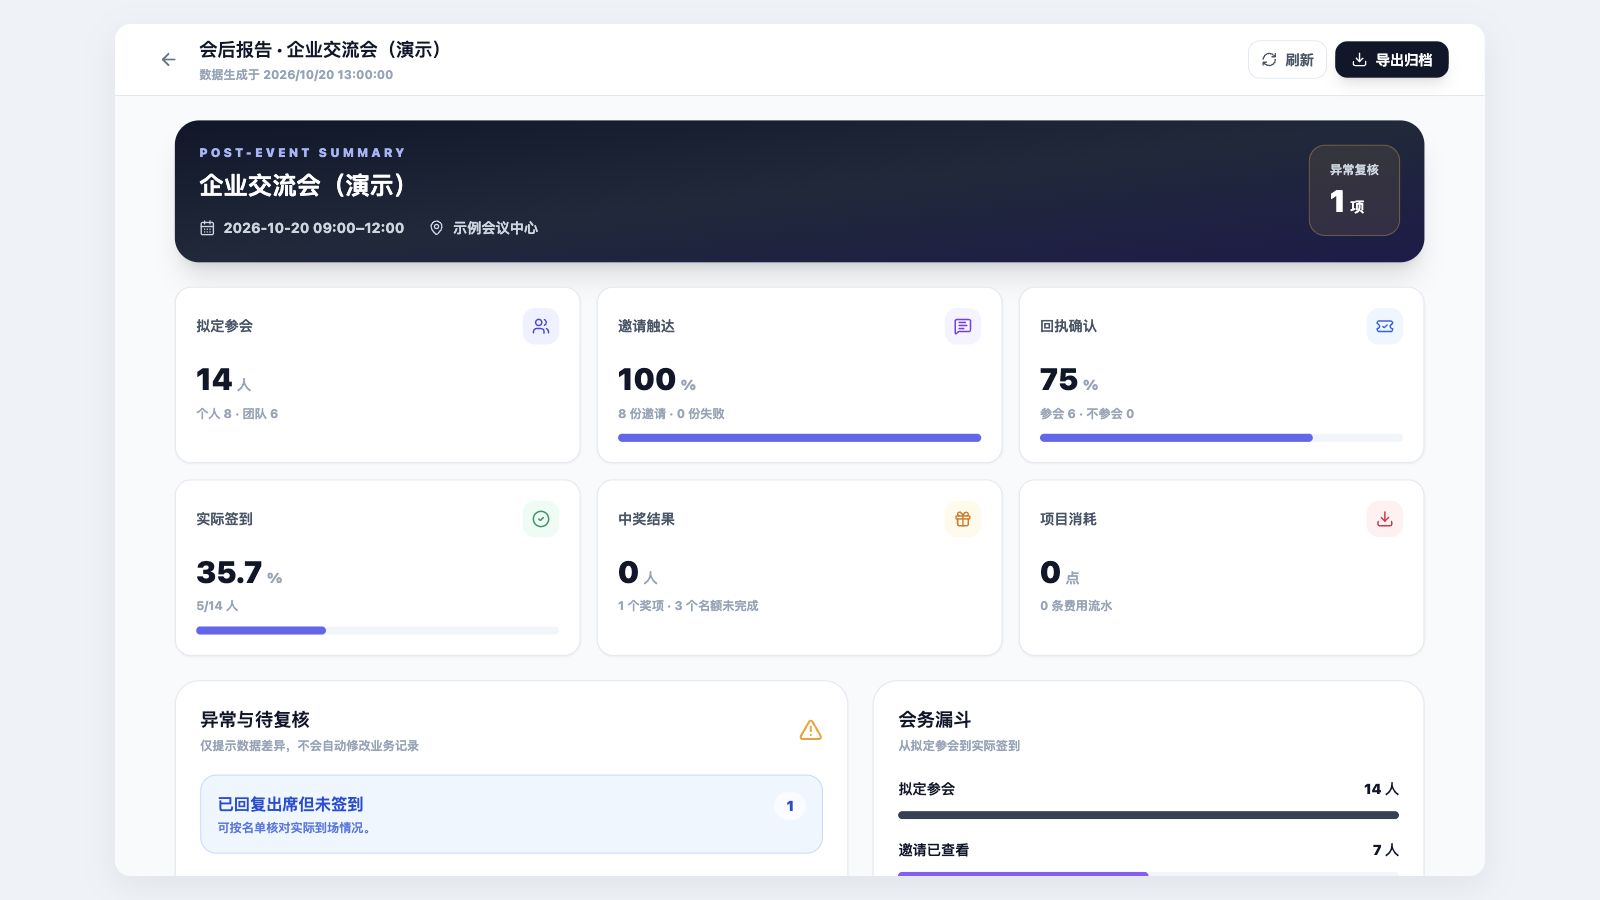Click the ticket icon on 回执确认 card

1385,326
